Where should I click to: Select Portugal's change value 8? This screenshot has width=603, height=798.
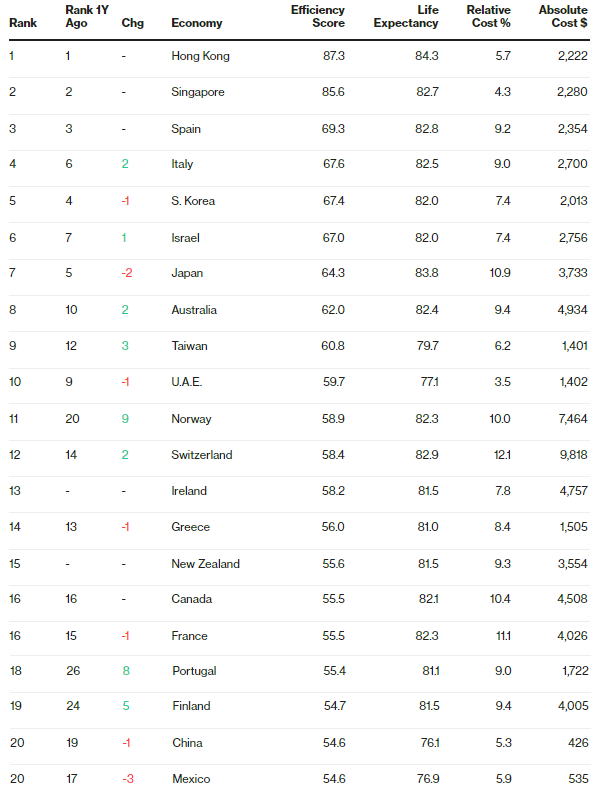[x=126, y=671]
